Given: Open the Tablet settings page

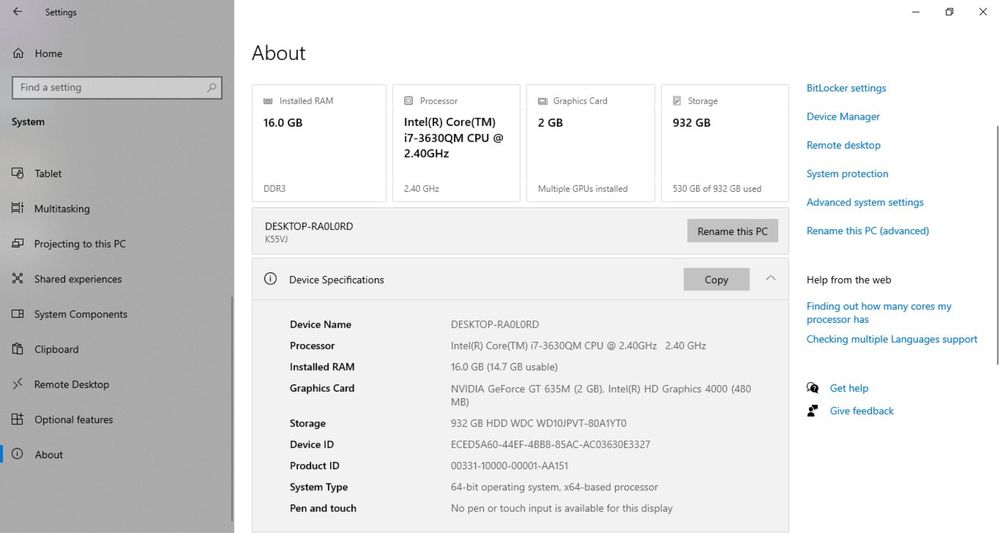Looking at the screenshot, I should click(x=48, y=174).
